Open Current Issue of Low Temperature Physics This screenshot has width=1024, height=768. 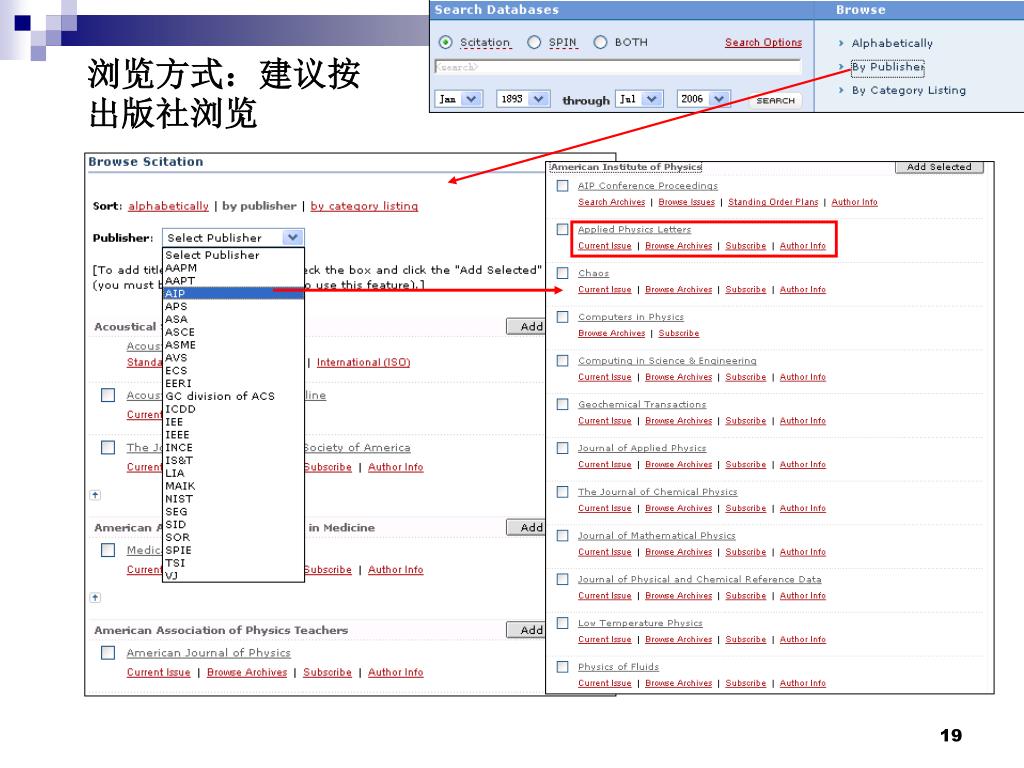[x=605, y=640]
